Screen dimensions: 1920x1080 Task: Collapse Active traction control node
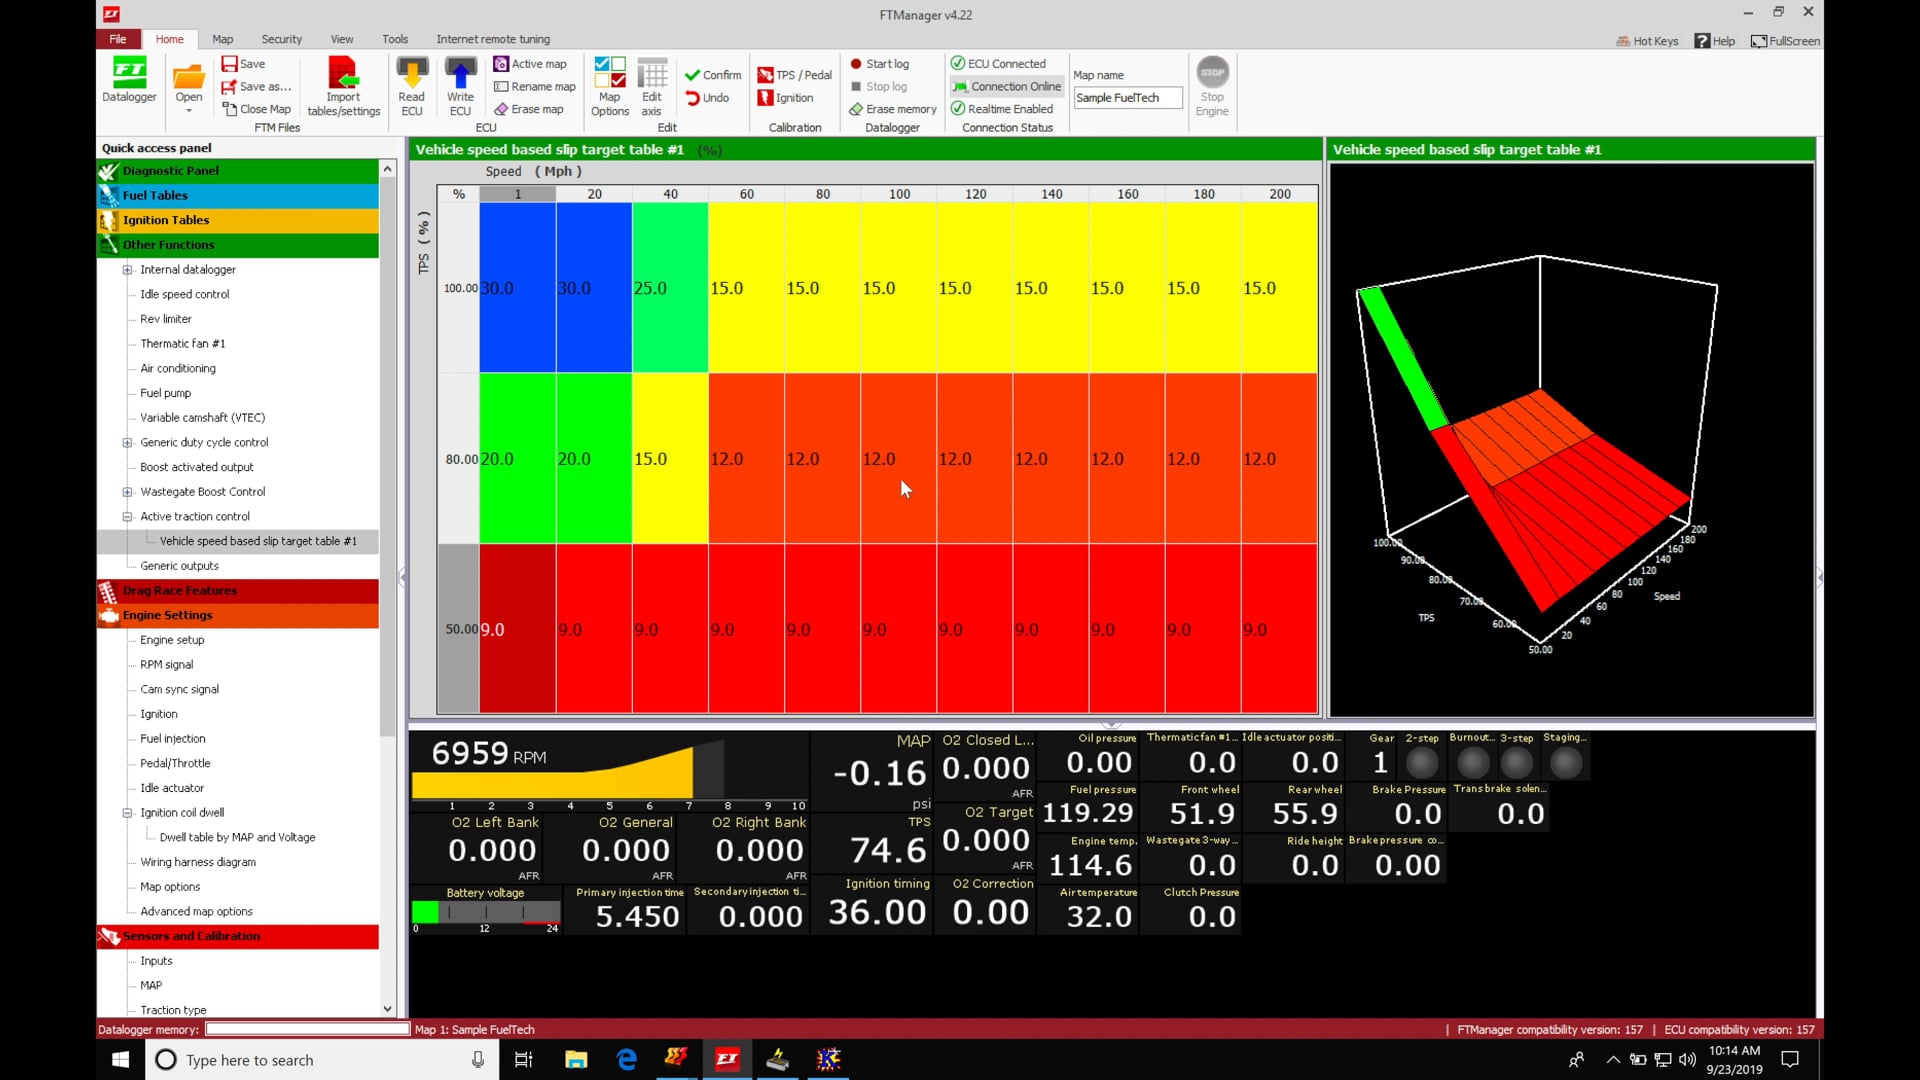127,517
